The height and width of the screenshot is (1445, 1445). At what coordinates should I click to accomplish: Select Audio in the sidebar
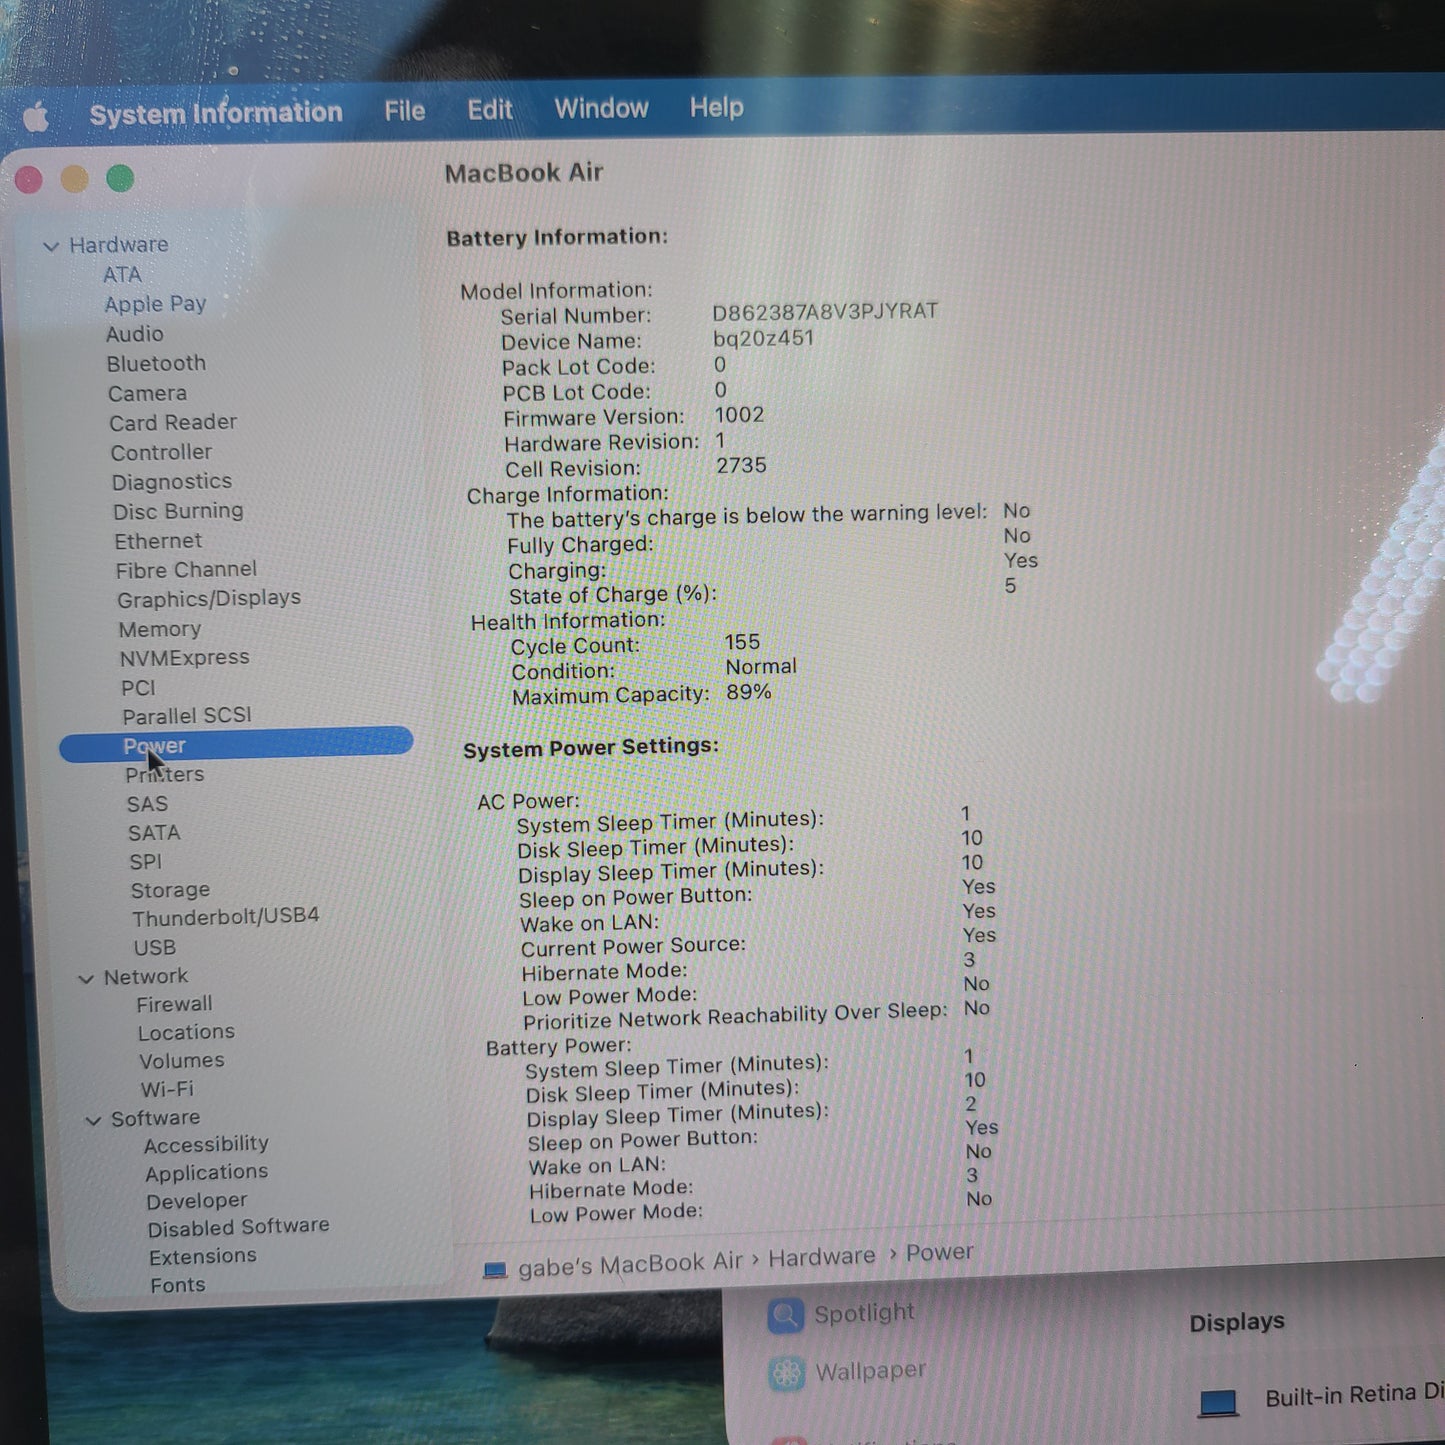click(134, 334)
